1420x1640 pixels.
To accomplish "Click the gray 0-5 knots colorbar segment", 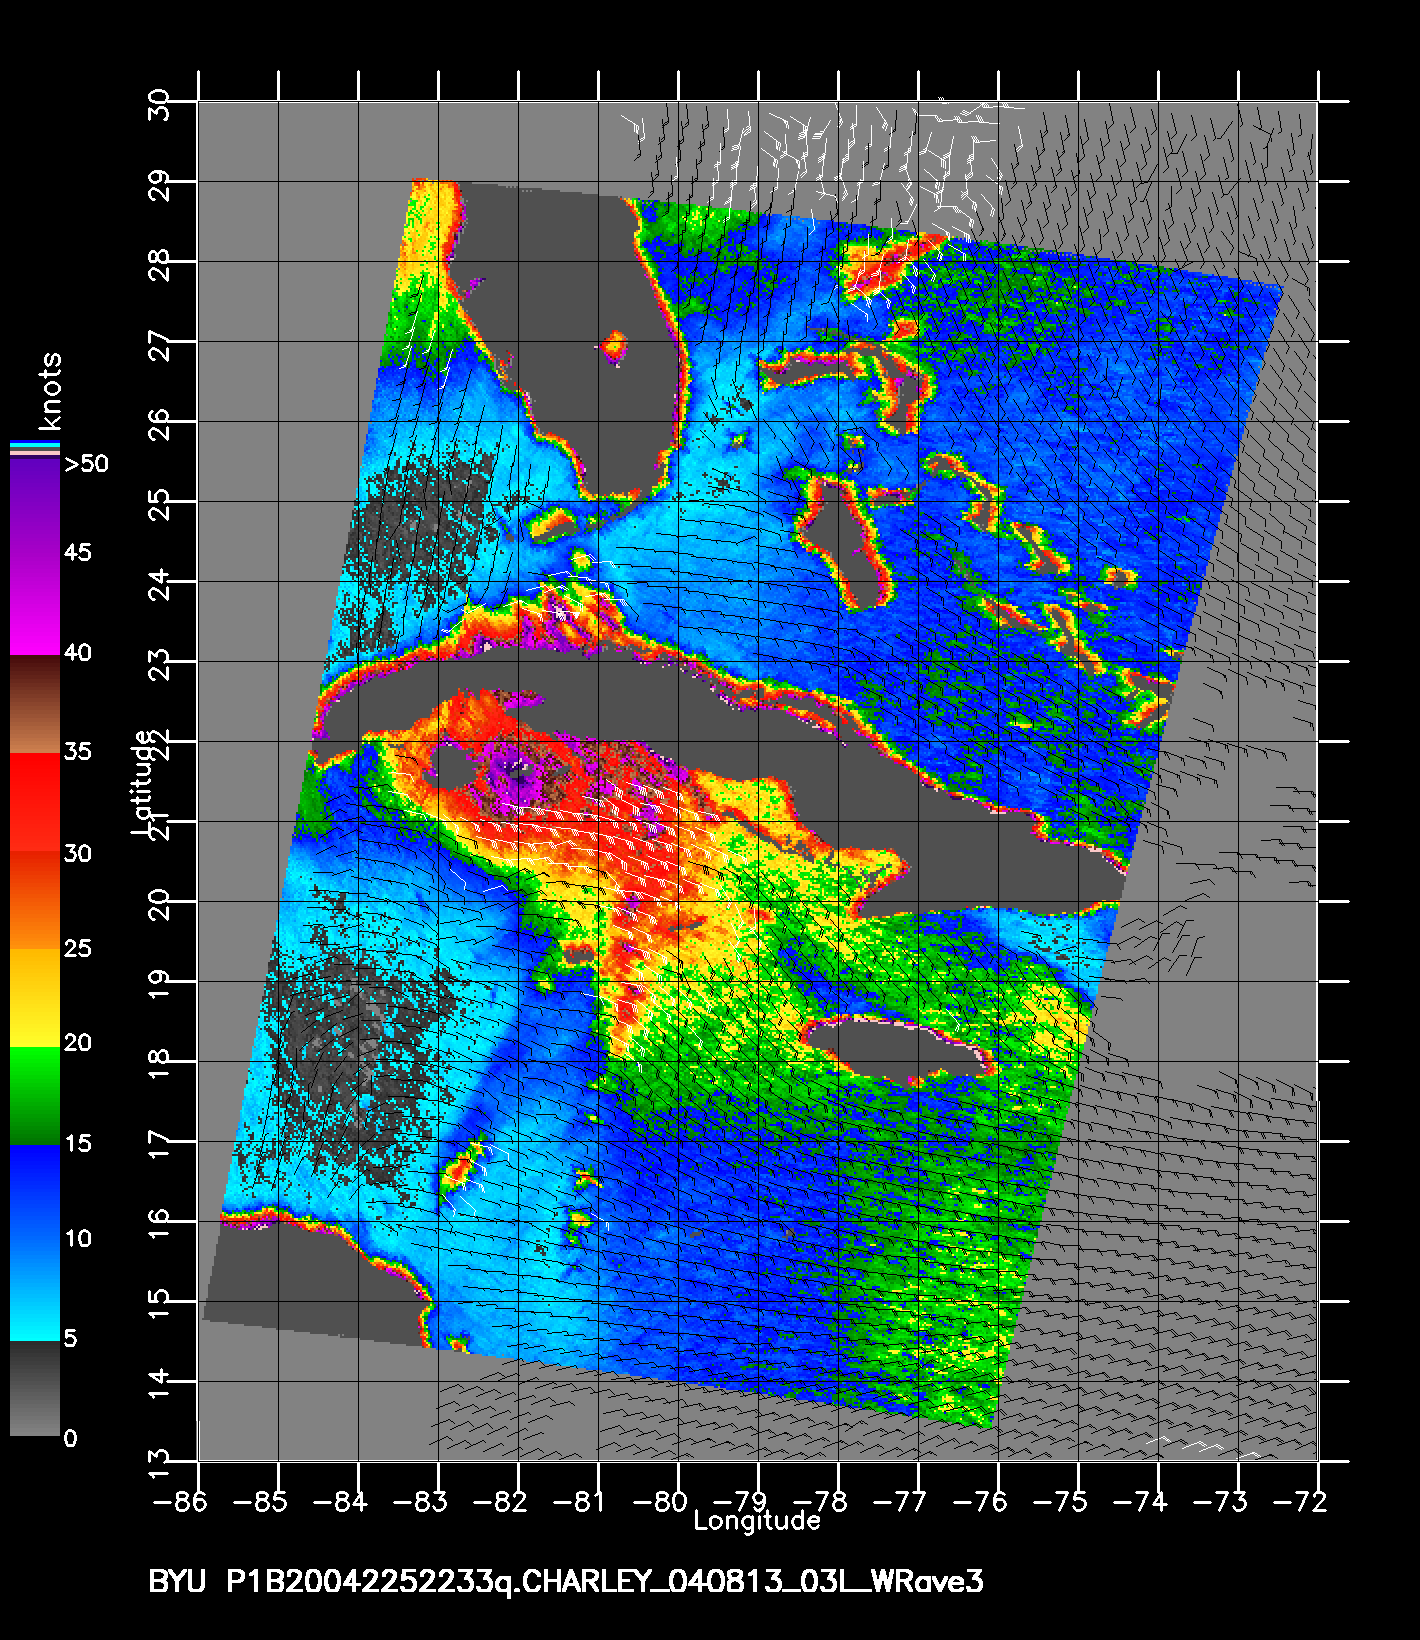I will click(35, 1388).
